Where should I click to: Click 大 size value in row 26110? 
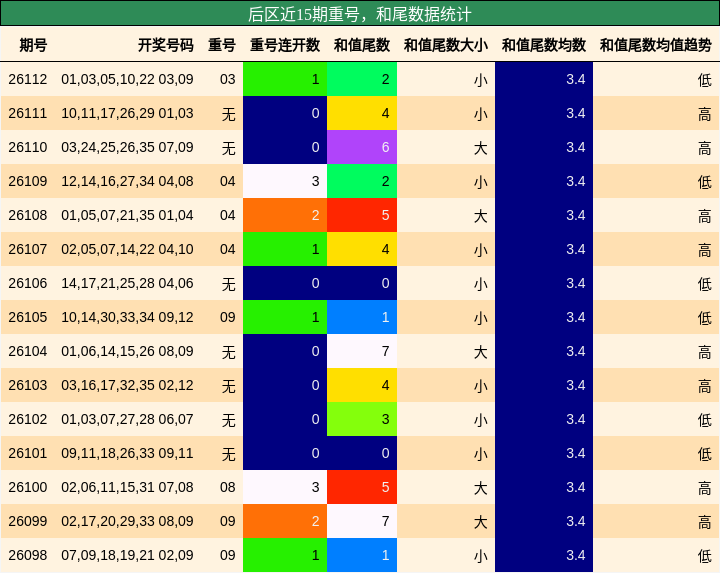[481, 148]
